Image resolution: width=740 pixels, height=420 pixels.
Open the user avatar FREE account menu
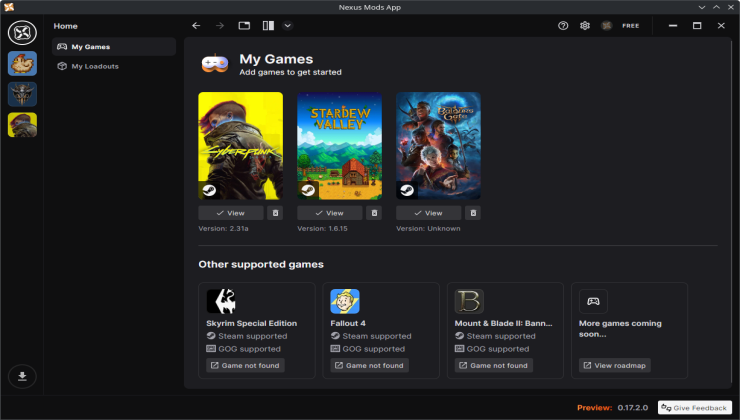point(620,25)
